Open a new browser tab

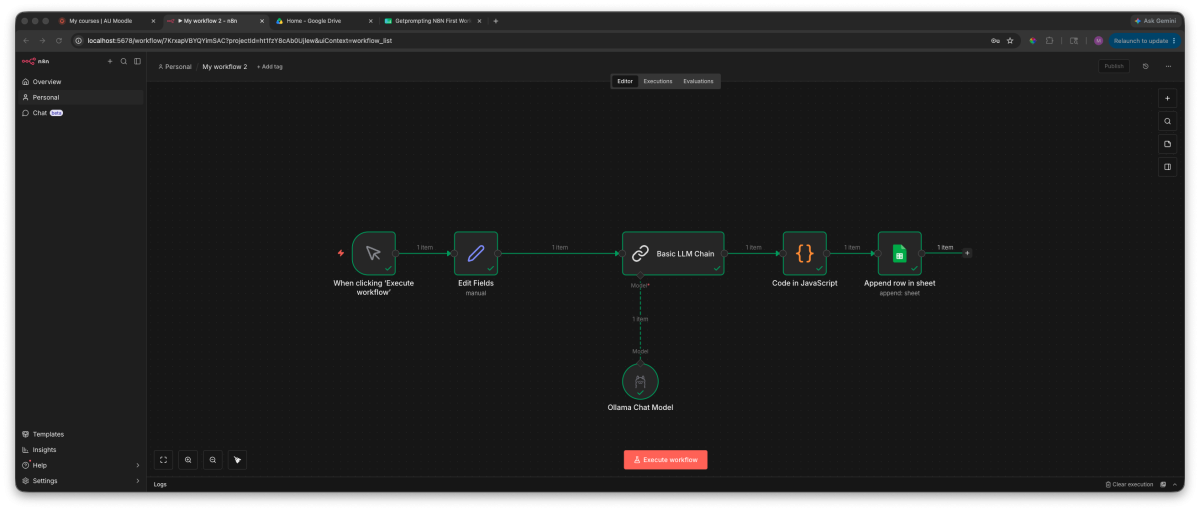[496, 20]
